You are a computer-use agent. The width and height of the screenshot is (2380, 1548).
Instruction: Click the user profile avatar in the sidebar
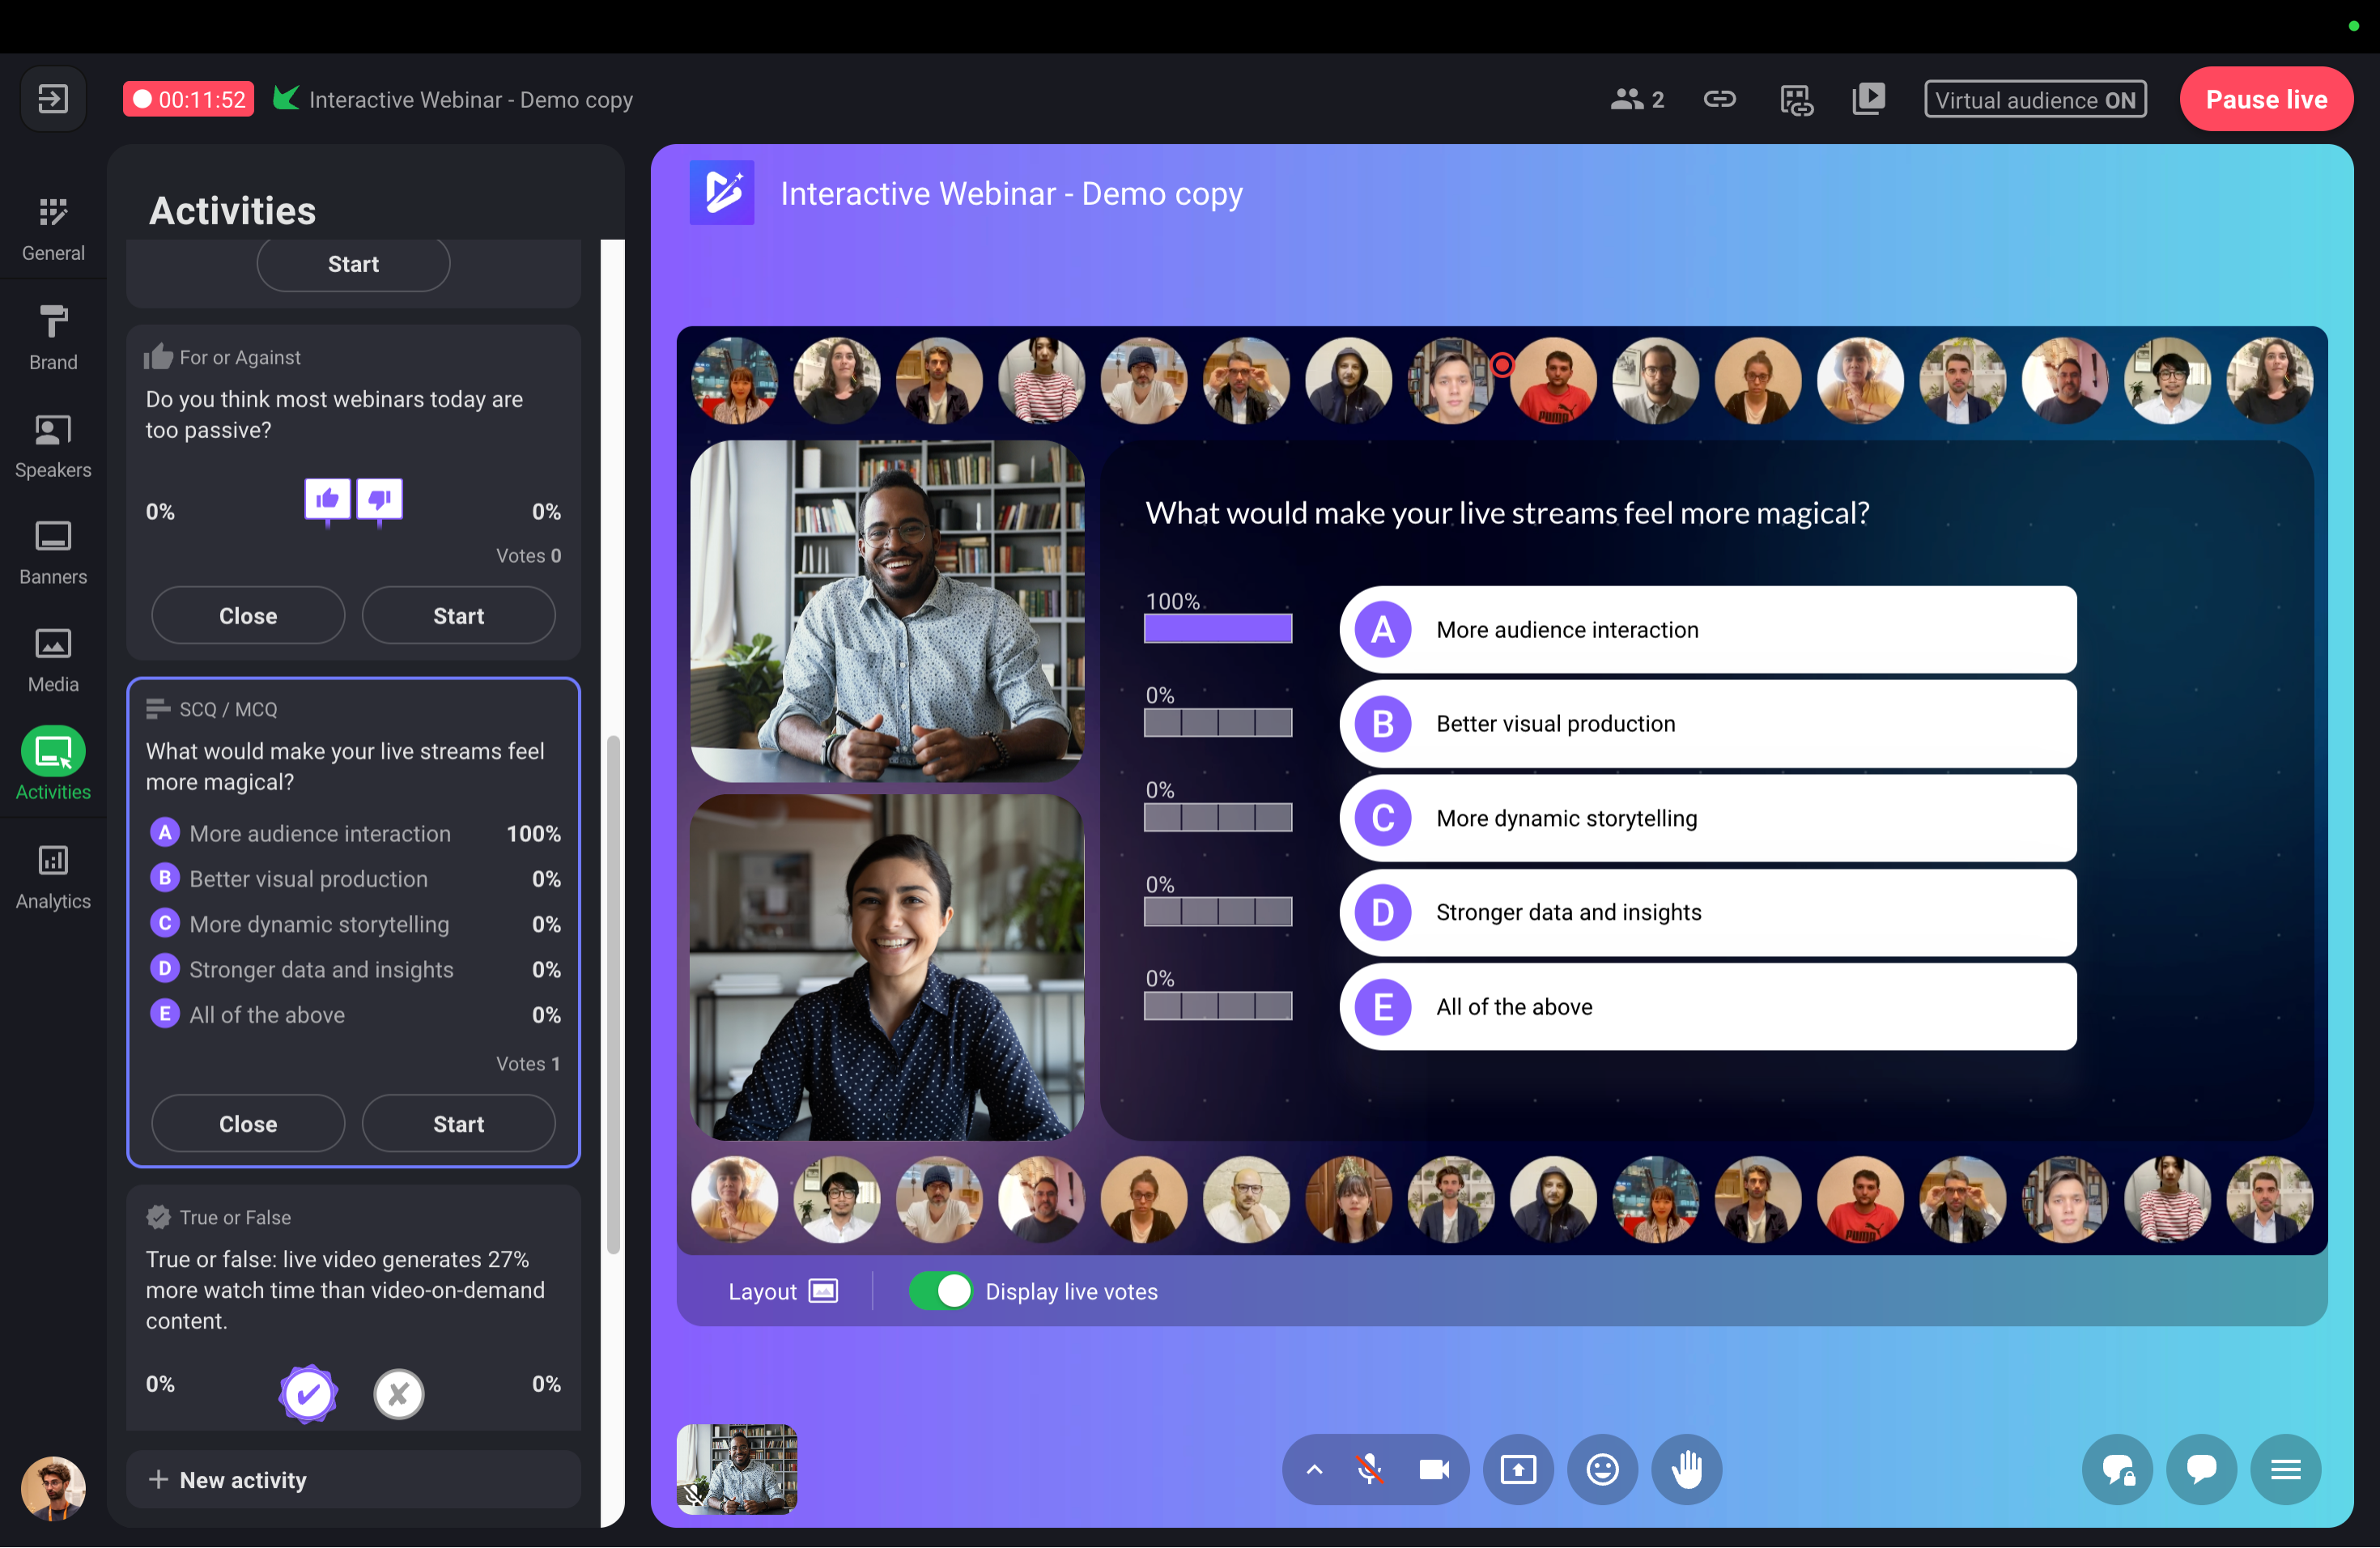[x=53, y=1488]
